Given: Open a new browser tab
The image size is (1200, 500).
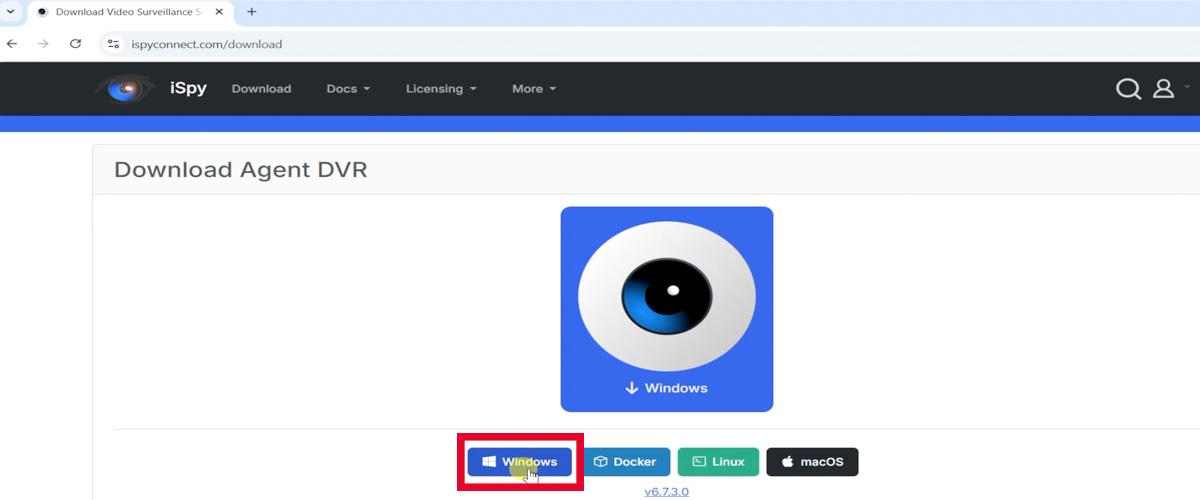Looking at the screenshot, I should click(x=251, y=12).
